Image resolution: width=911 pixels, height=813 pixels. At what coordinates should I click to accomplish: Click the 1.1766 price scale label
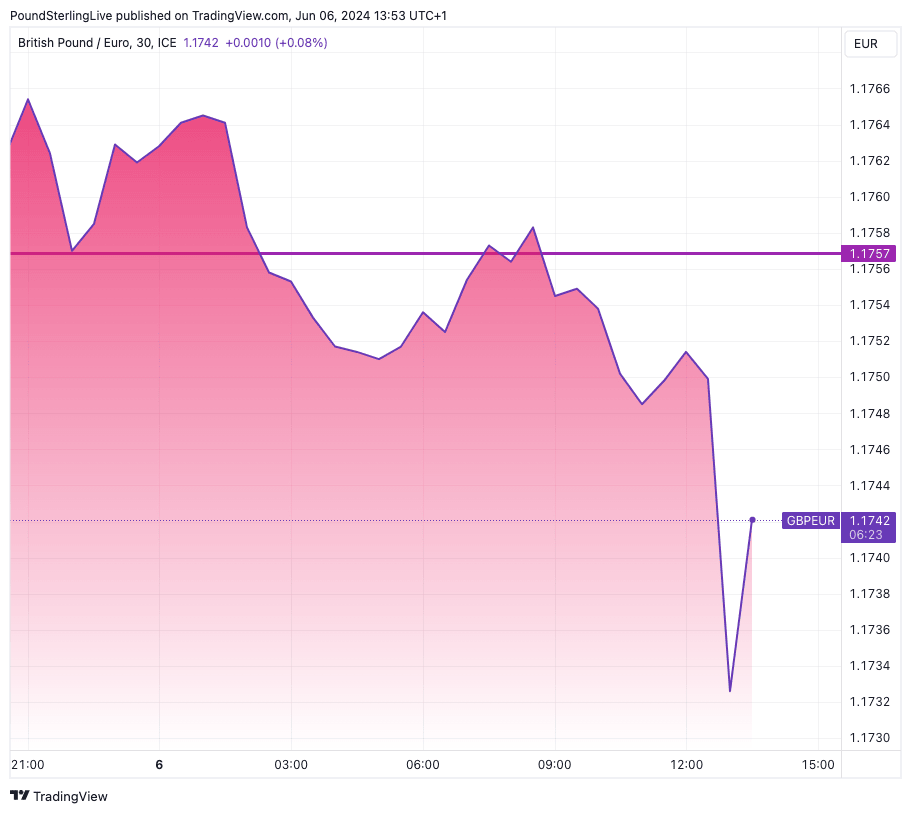click(x=869, y=89)
